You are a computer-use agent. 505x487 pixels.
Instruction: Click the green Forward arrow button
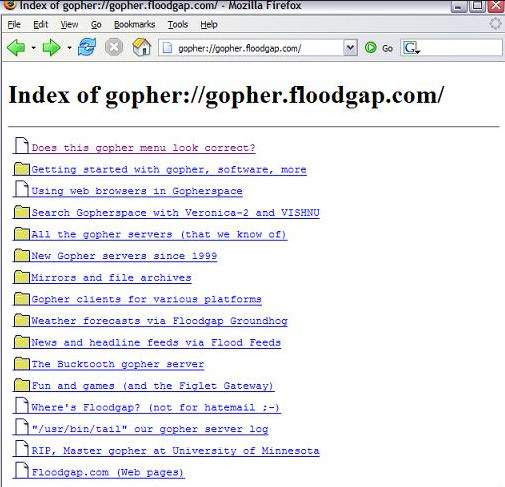[x=52, y=48]
